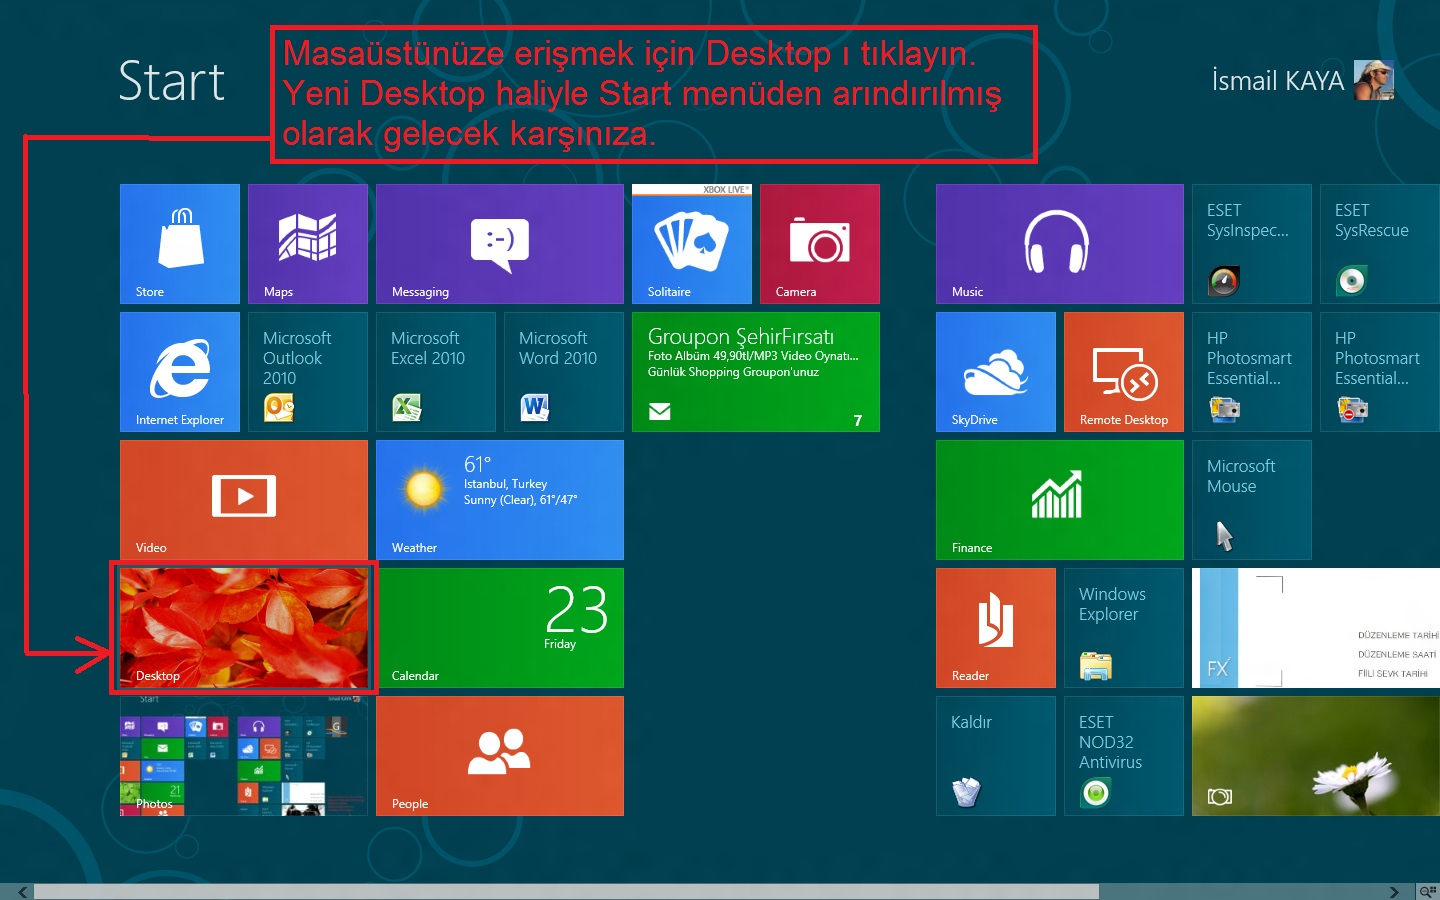Launch Internet Explorer tile
The width and height of the screenshot is (1440, 900).
tap(180, 372)
